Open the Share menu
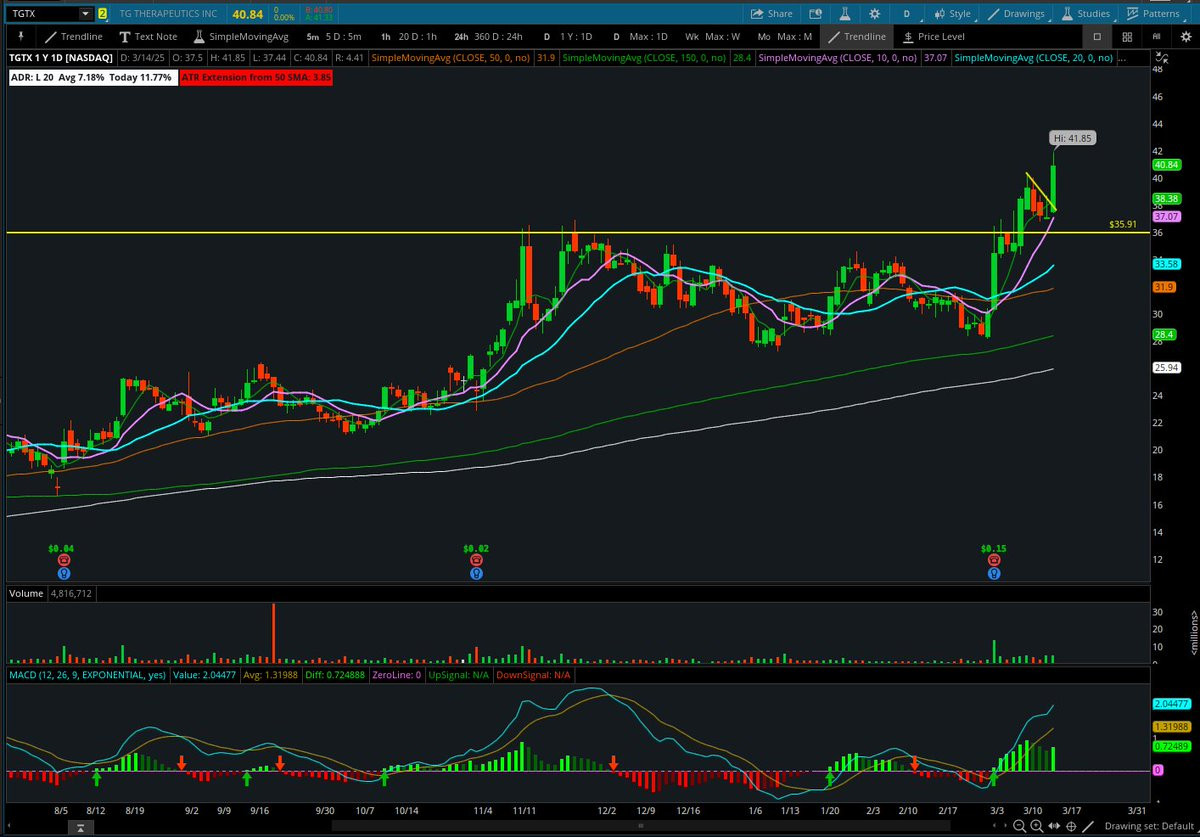 (770, 14)
